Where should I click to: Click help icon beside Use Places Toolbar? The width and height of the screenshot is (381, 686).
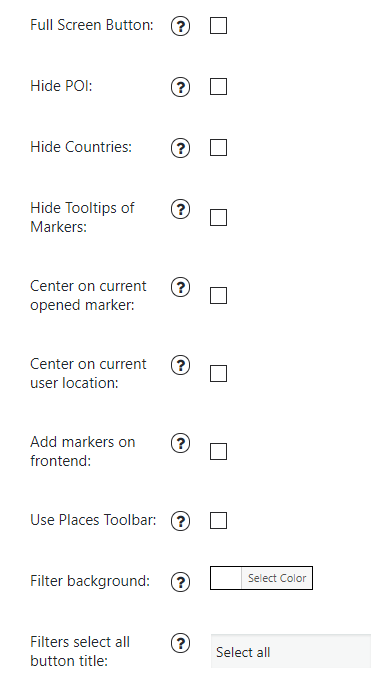click(x=180, y=521)
